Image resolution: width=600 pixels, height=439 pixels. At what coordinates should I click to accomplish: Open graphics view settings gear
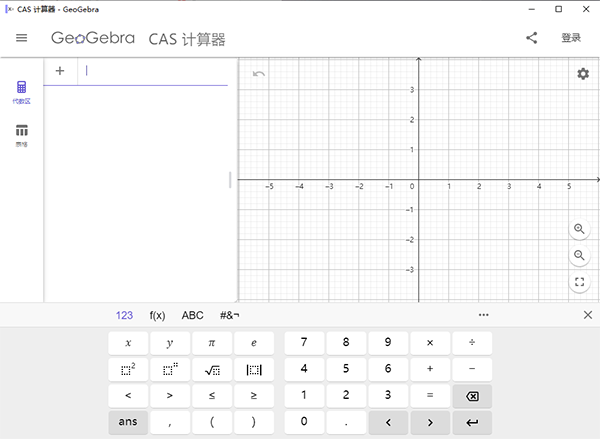[x=582, y=74]
